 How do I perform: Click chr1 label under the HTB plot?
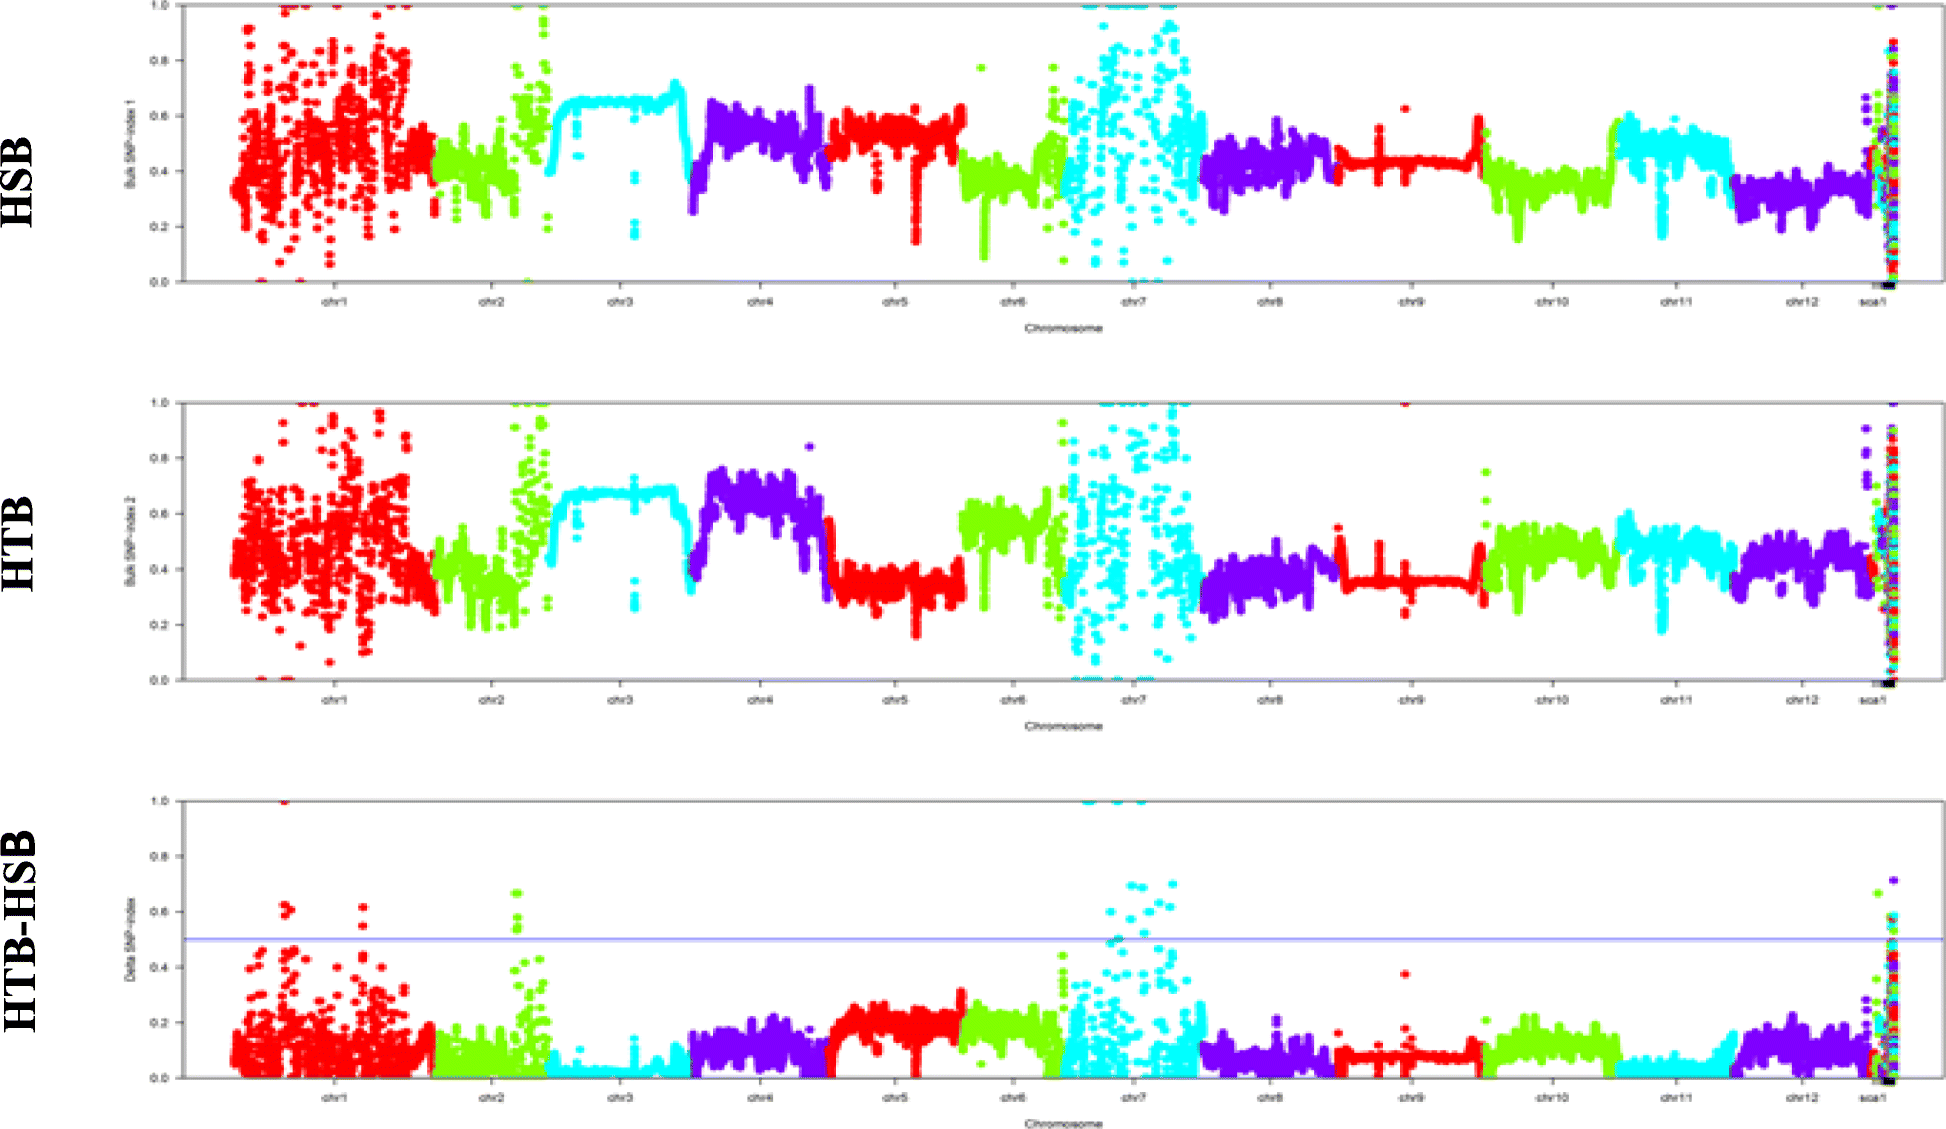pyautogui.click(x=334, y=700)
